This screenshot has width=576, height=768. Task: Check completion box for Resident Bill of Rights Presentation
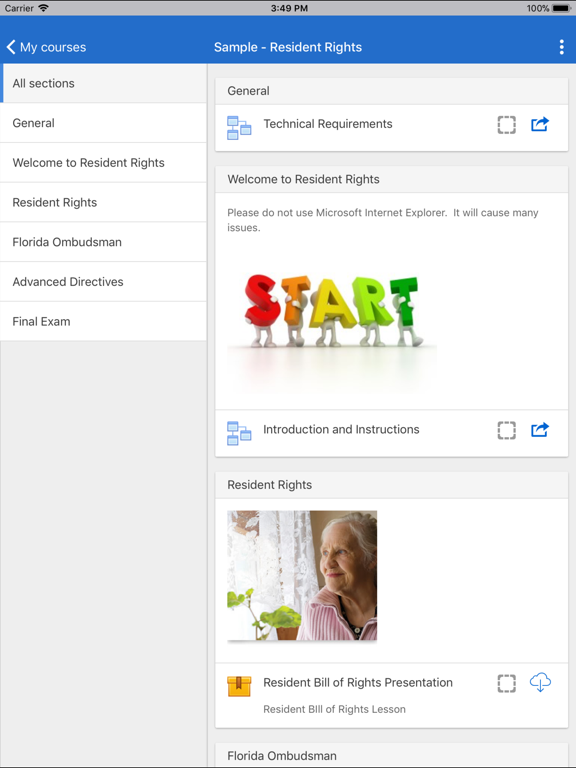coord(506,683)
